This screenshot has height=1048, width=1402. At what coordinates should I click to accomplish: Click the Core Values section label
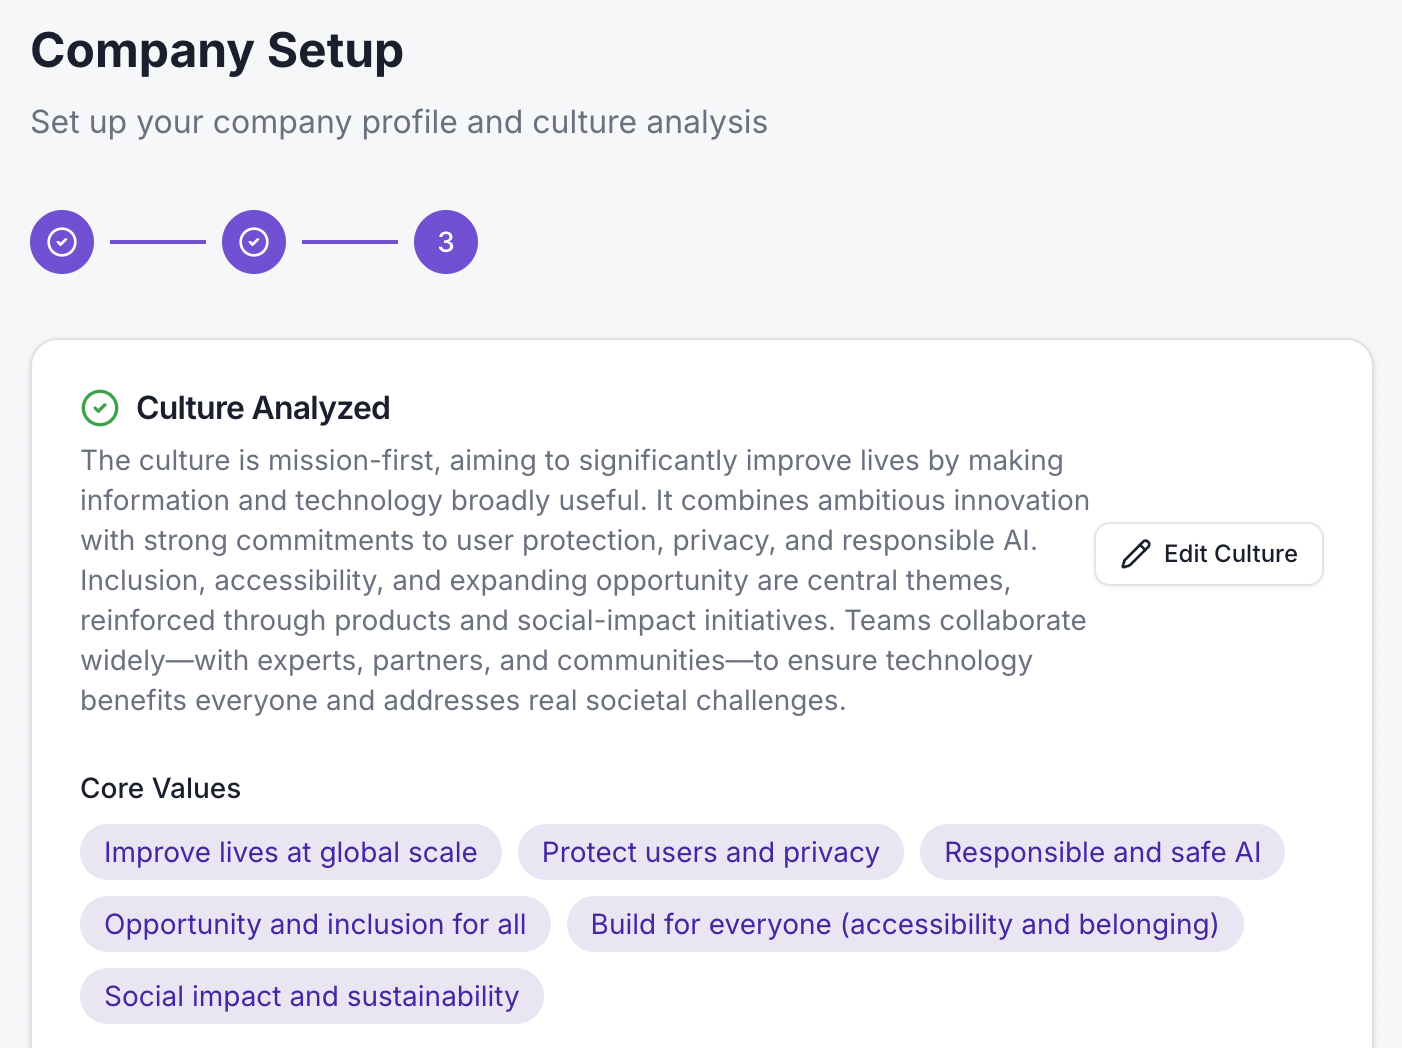160,788
